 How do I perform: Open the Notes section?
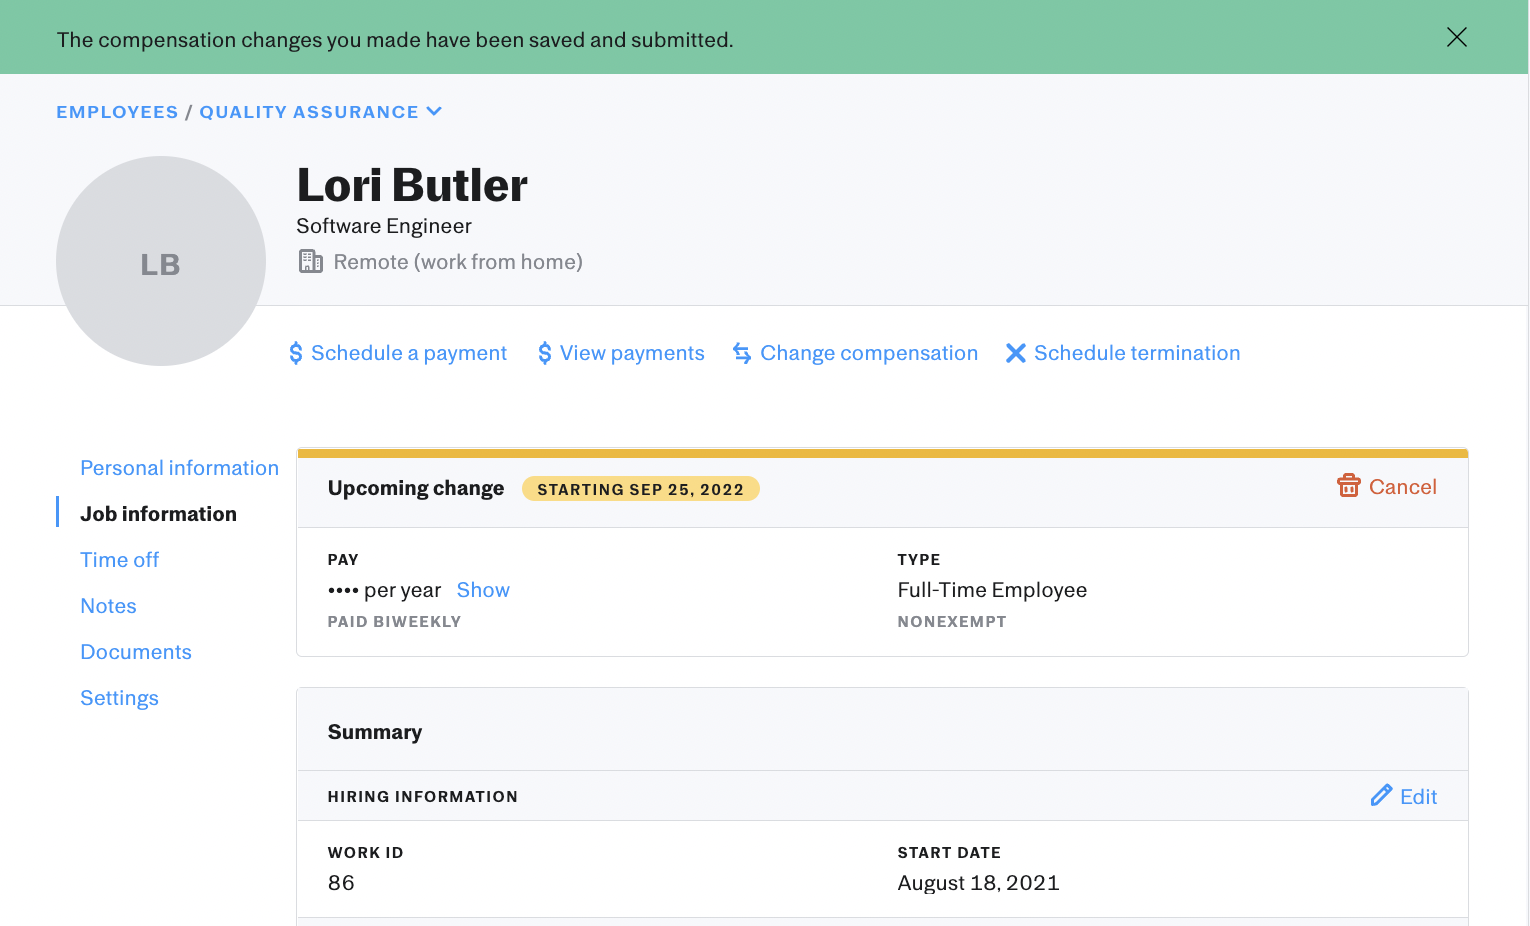[108, 606]
